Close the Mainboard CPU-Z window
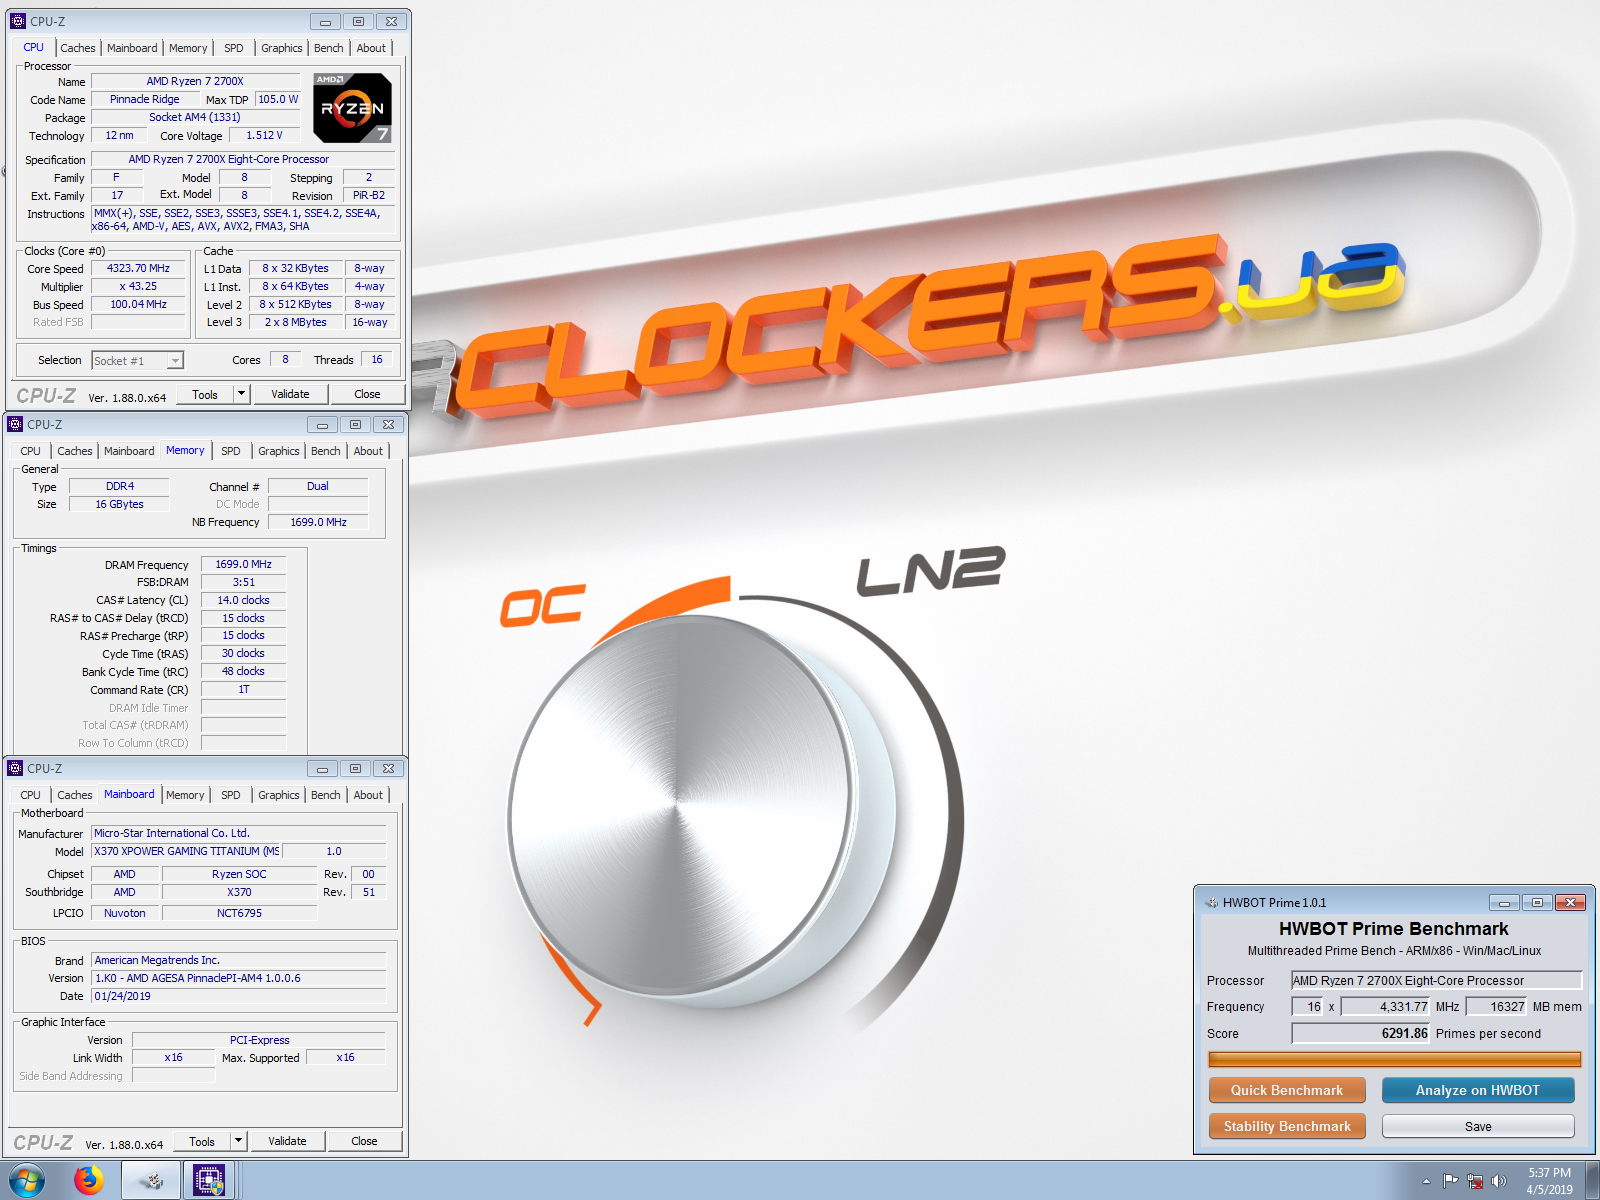Screen dimensions: 1600x1200 pos(389,768)
